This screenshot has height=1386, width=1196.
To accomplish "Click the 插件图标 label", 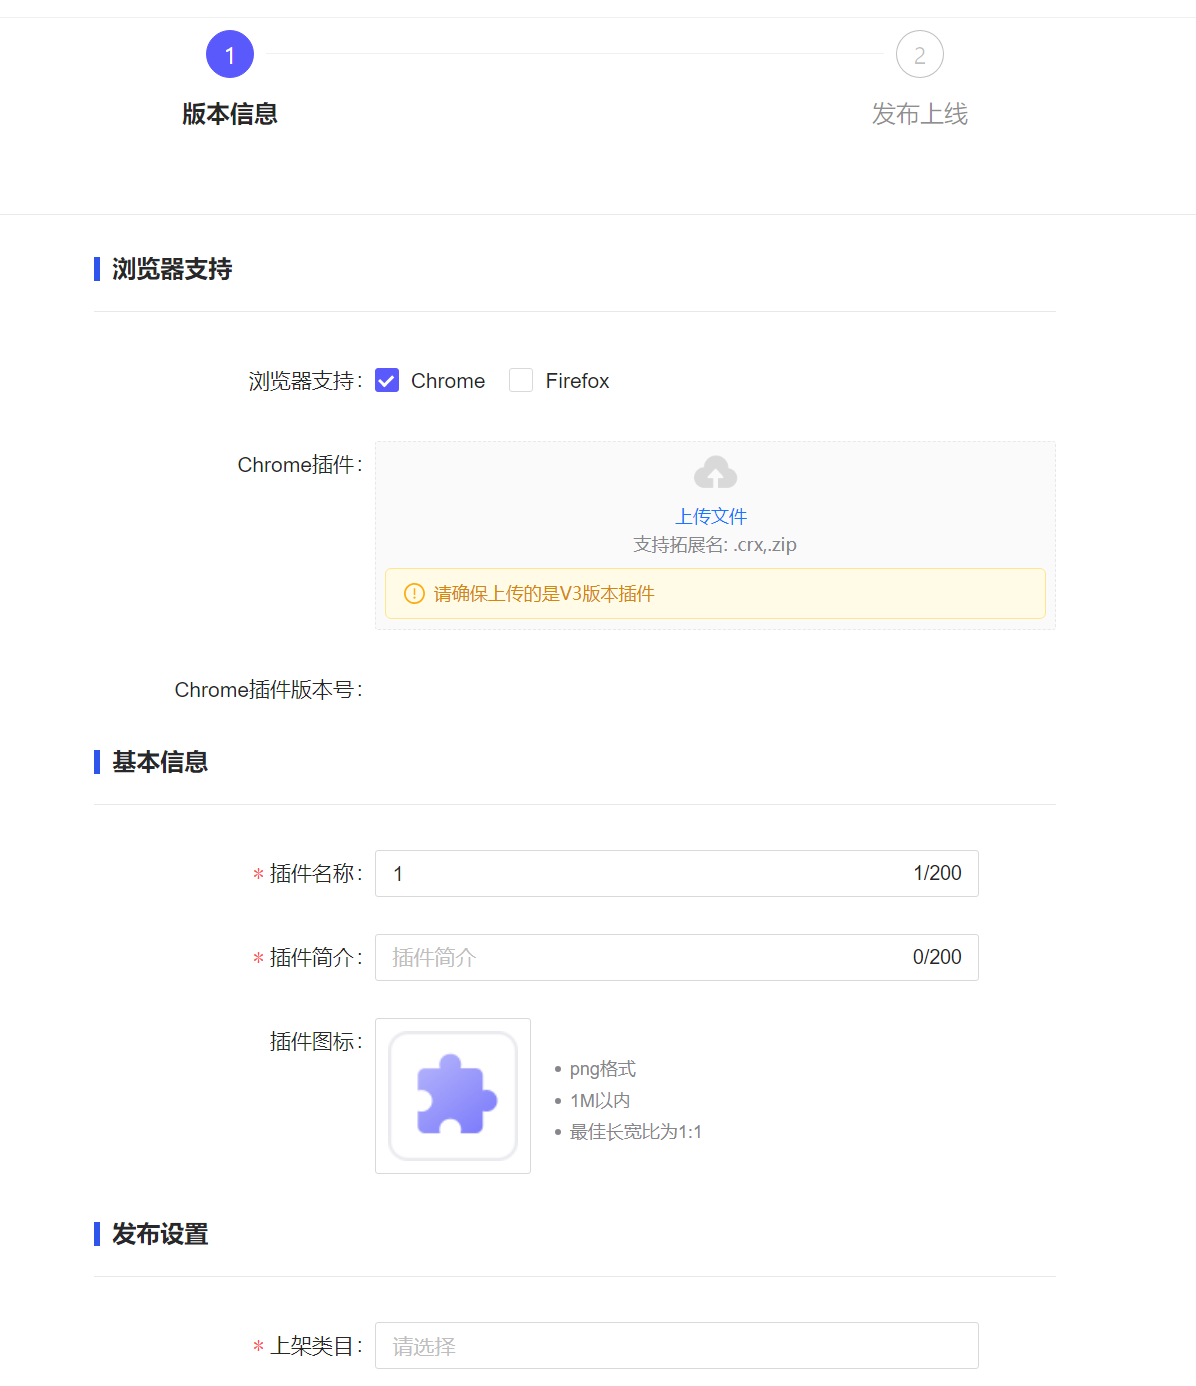I will [x=316, y=1042].
